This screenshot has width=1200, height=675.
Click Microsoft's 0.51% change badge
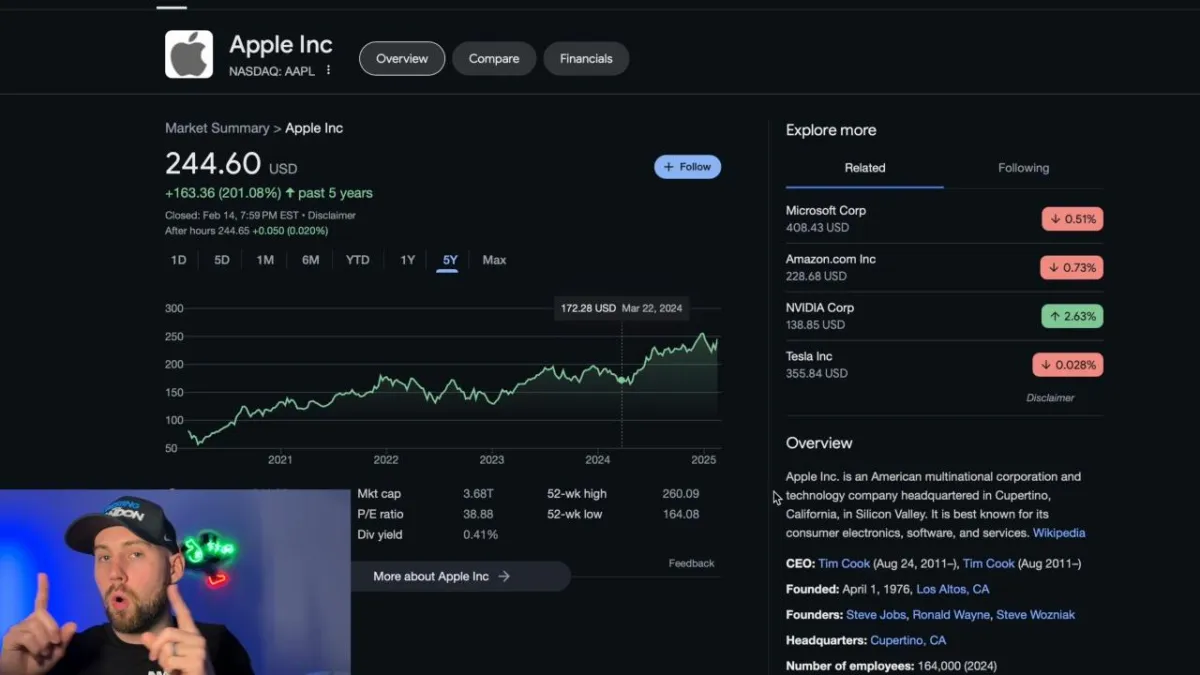pyautogui.click(x=1072, y=219)
